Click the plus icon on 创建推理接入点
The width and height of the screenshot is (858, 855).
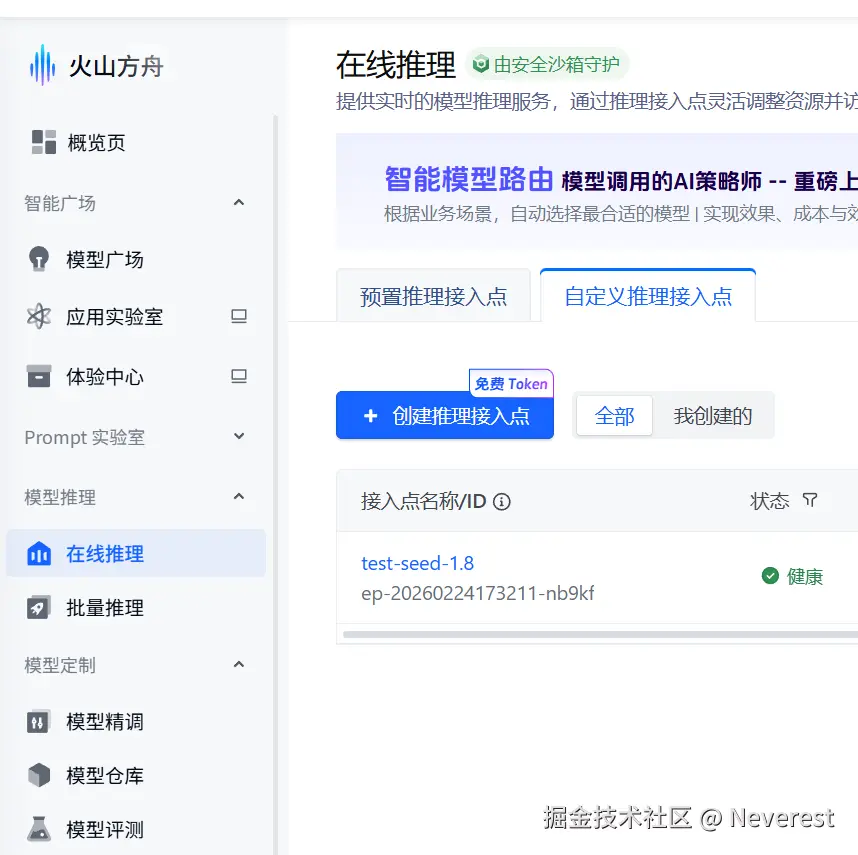370,416
